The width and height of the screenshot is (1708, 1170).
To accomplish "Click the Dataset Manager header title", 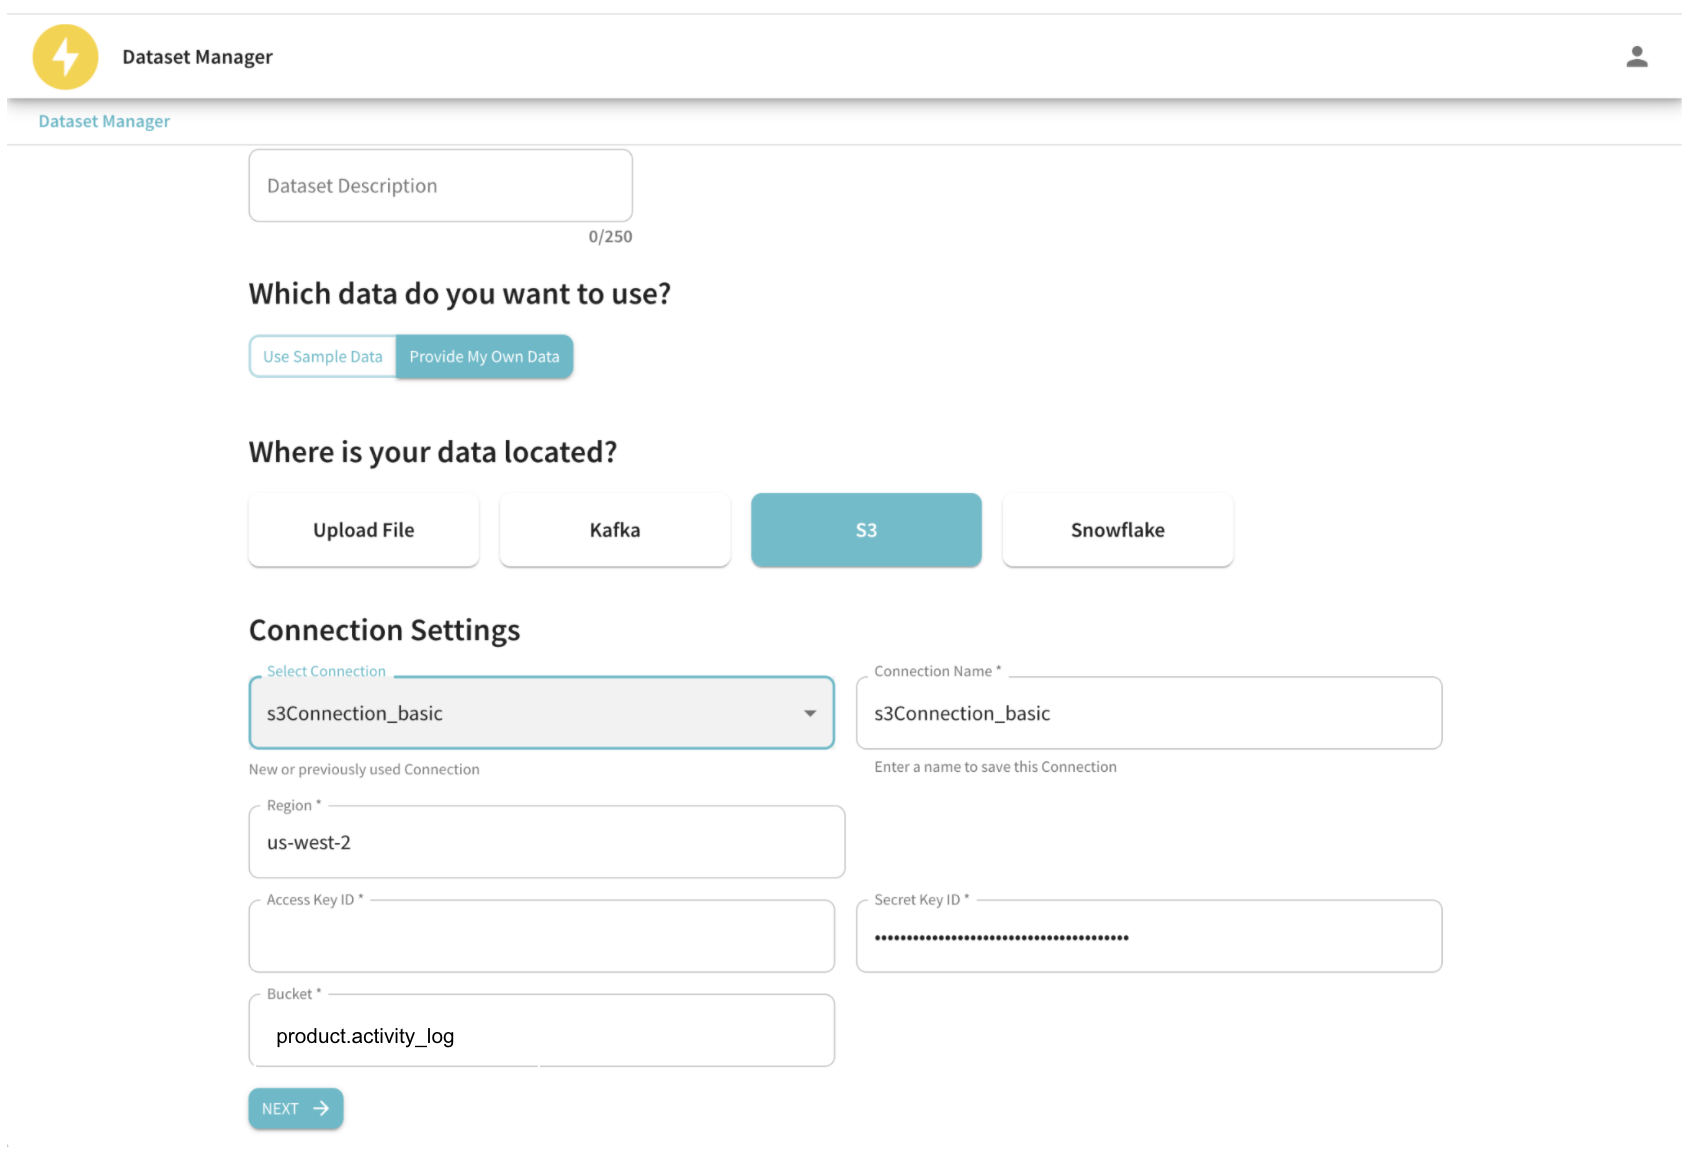I will coord(197,57).
